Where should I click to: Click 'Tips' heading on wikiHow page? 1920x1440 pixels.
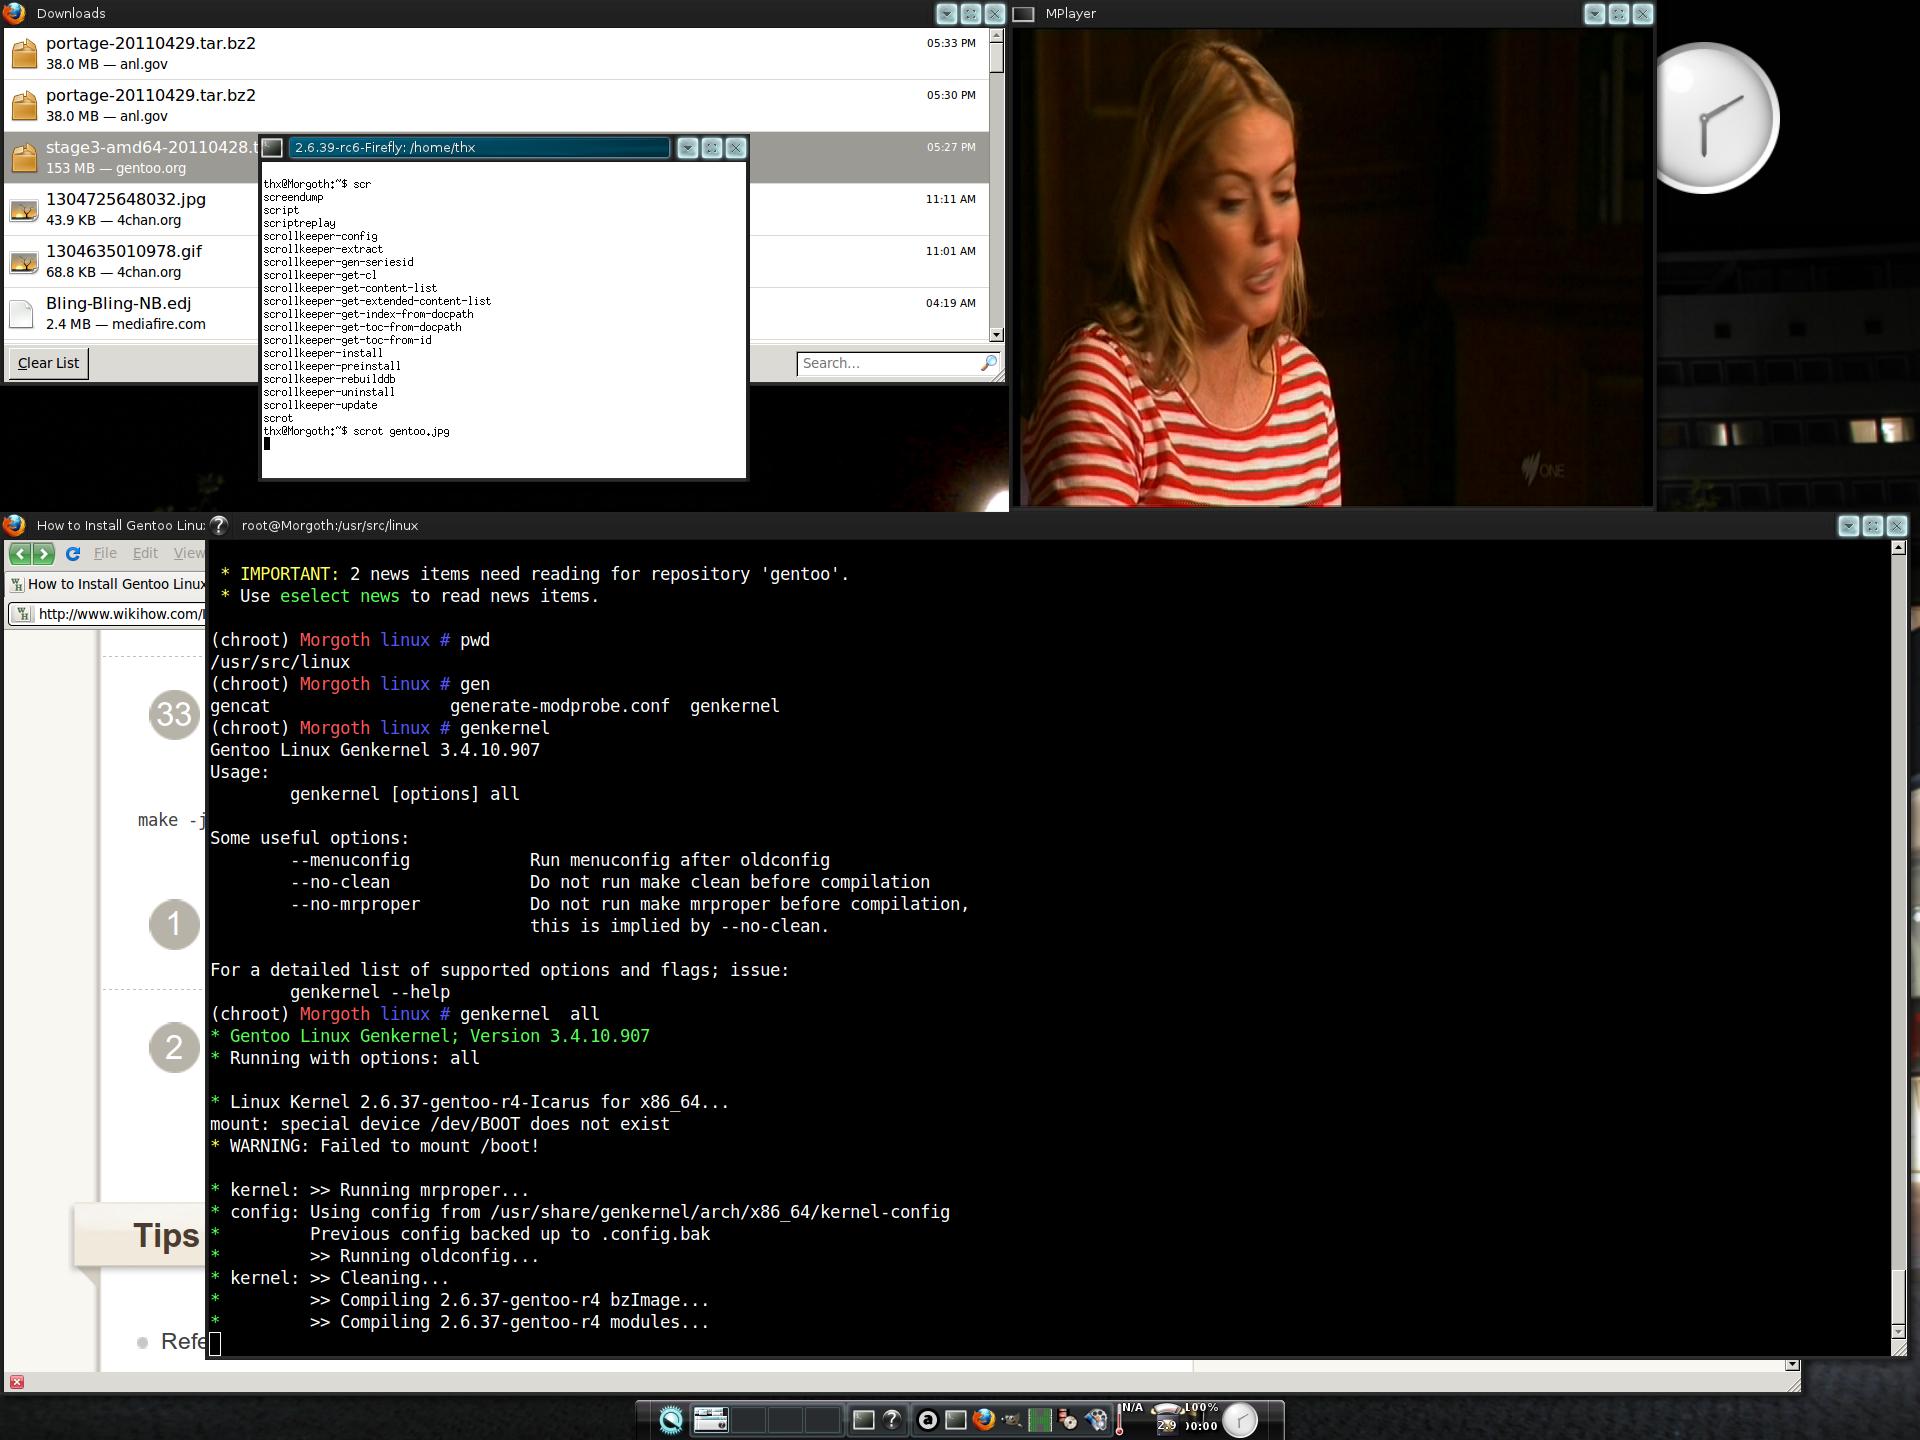pyautogui.click(x=166, y=1236)
